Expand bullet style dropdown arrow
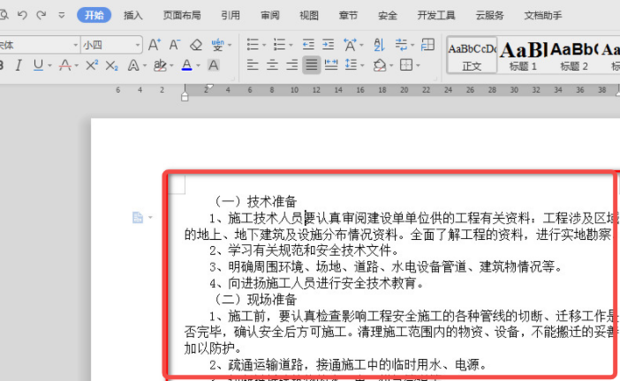Screen dimensions: 620x381 point(264,45)
